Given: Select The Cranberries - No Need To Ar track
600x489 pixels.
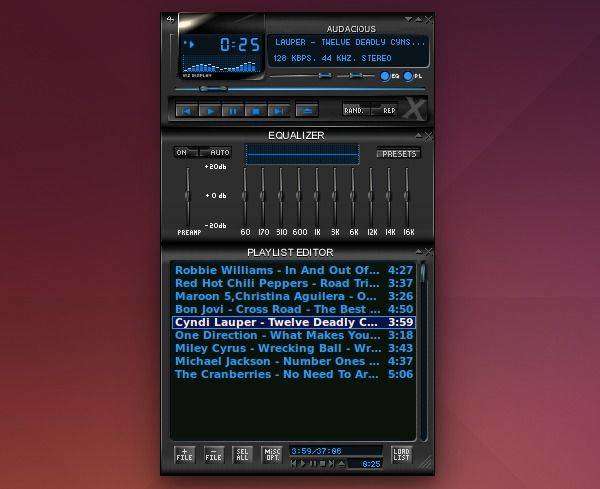Looking at the screenshot, I should (x=293, y=374).
